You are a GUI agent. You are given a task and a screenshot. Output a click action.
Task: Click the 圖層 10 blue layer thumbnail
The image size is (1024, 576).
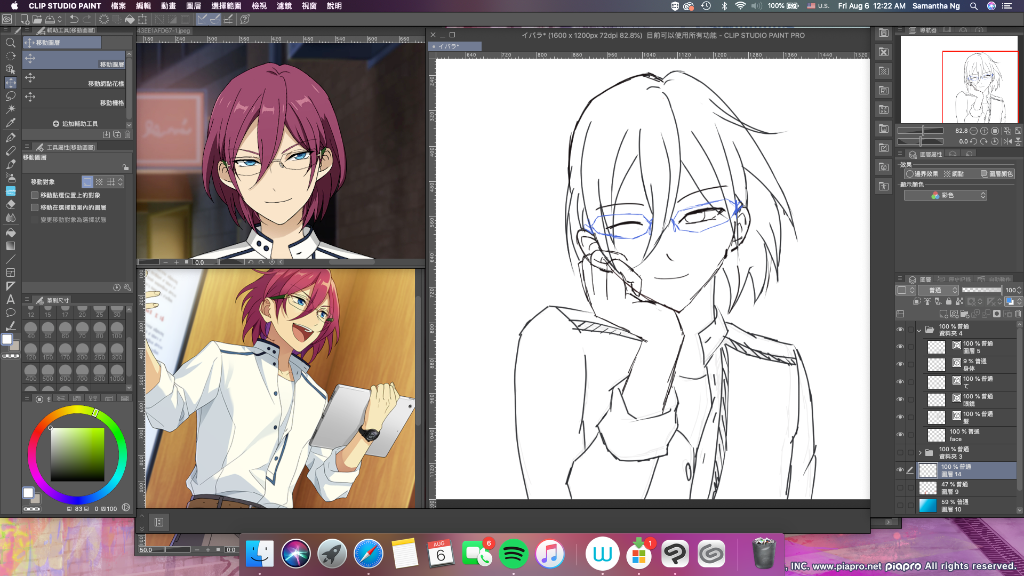(x=927, y=505)
